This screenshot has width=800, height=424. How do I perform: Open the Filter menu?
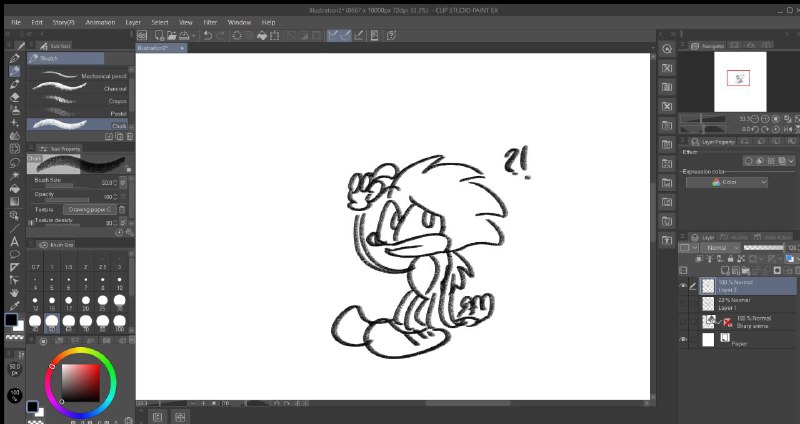[x=210, y=22]
